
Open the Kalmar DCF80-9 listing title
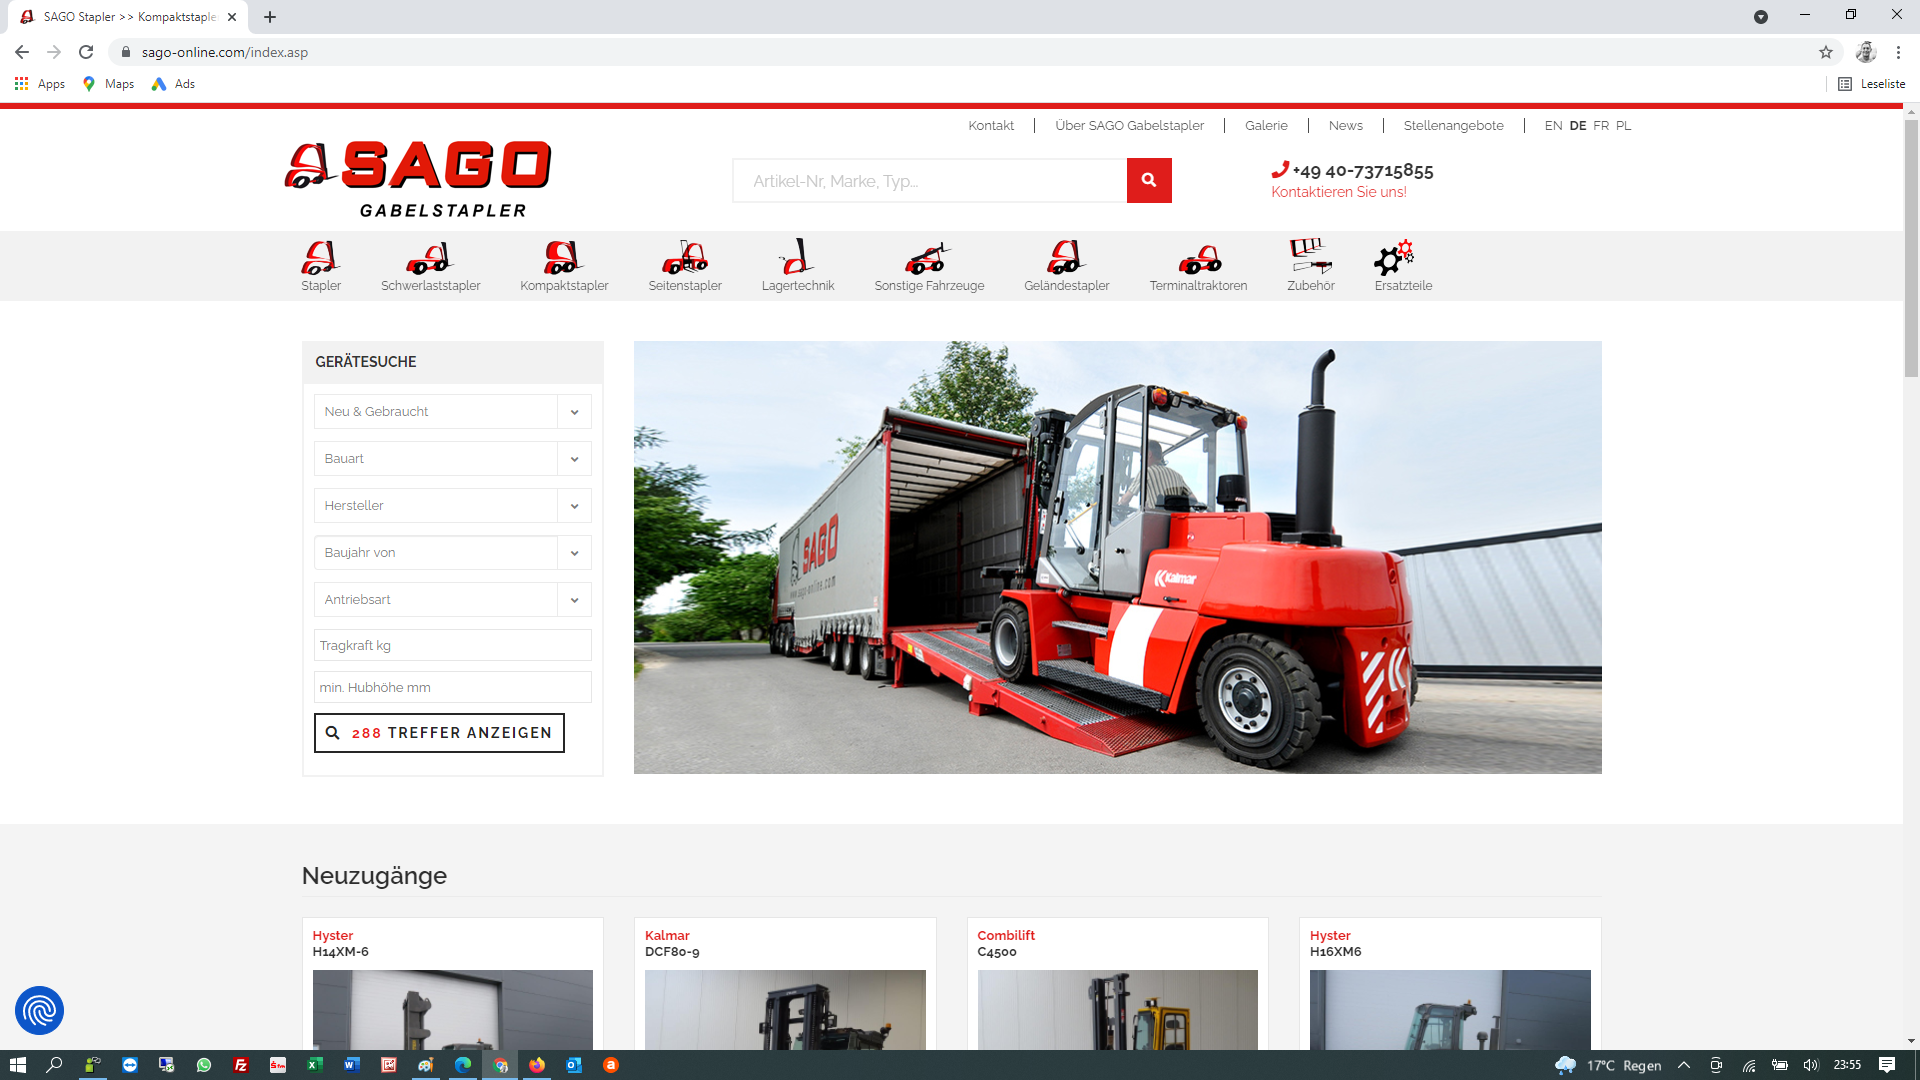tap(672, 943)
